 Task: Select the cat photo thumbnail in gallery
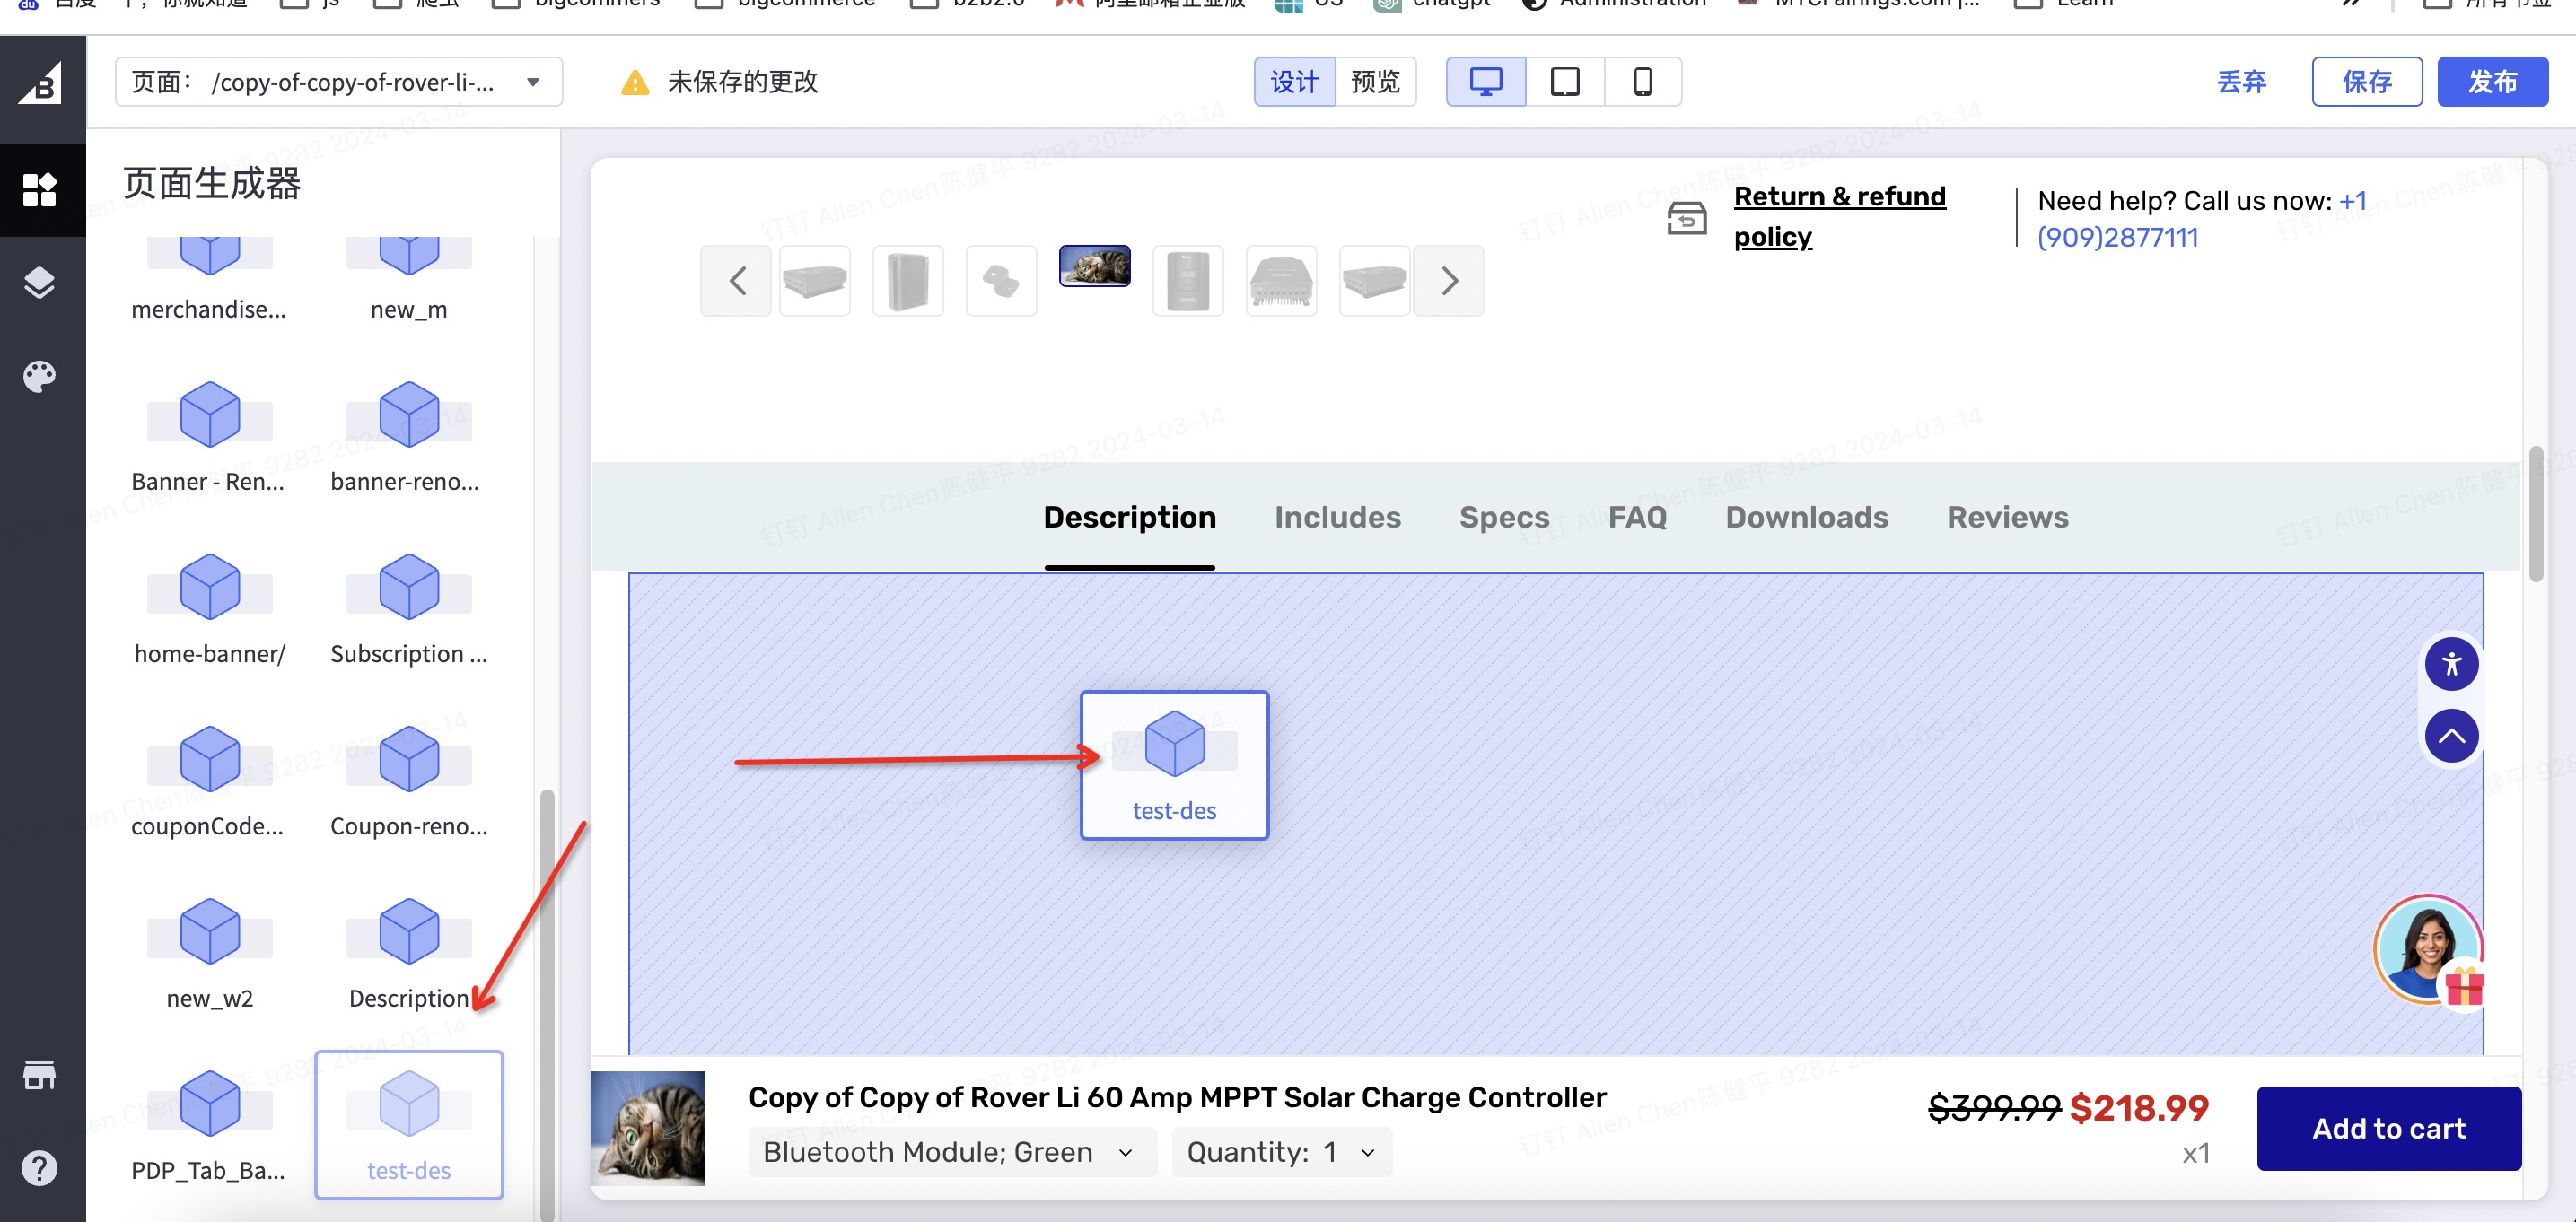coord(1094,266)
